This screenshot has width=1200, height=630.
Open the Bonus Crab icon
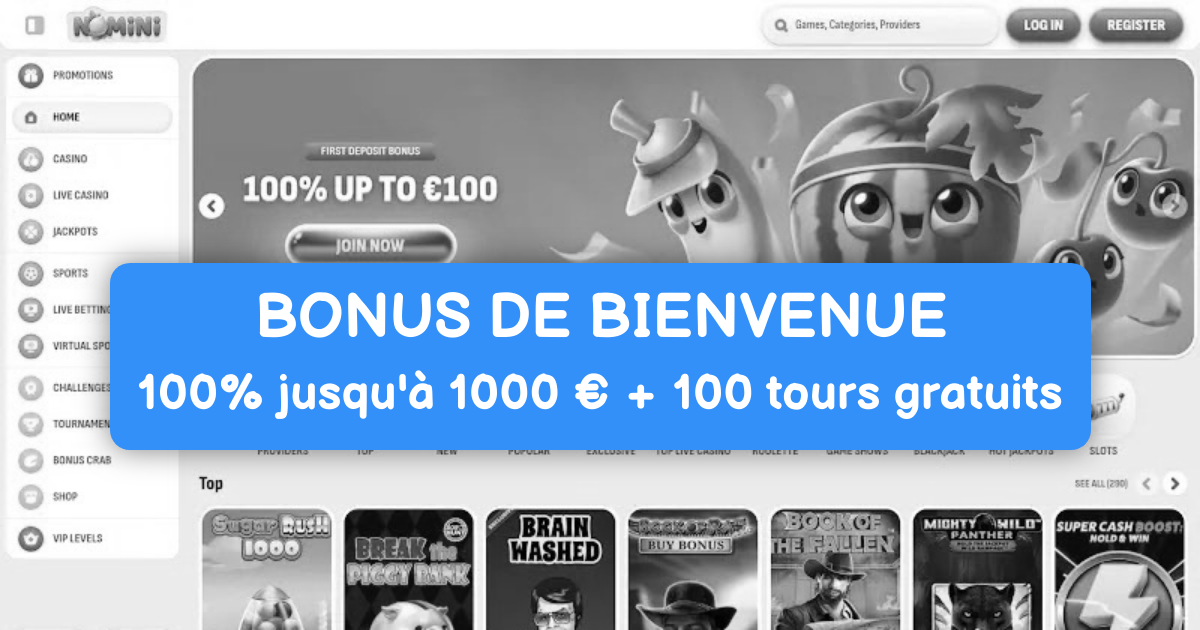(x=31, y=460)
